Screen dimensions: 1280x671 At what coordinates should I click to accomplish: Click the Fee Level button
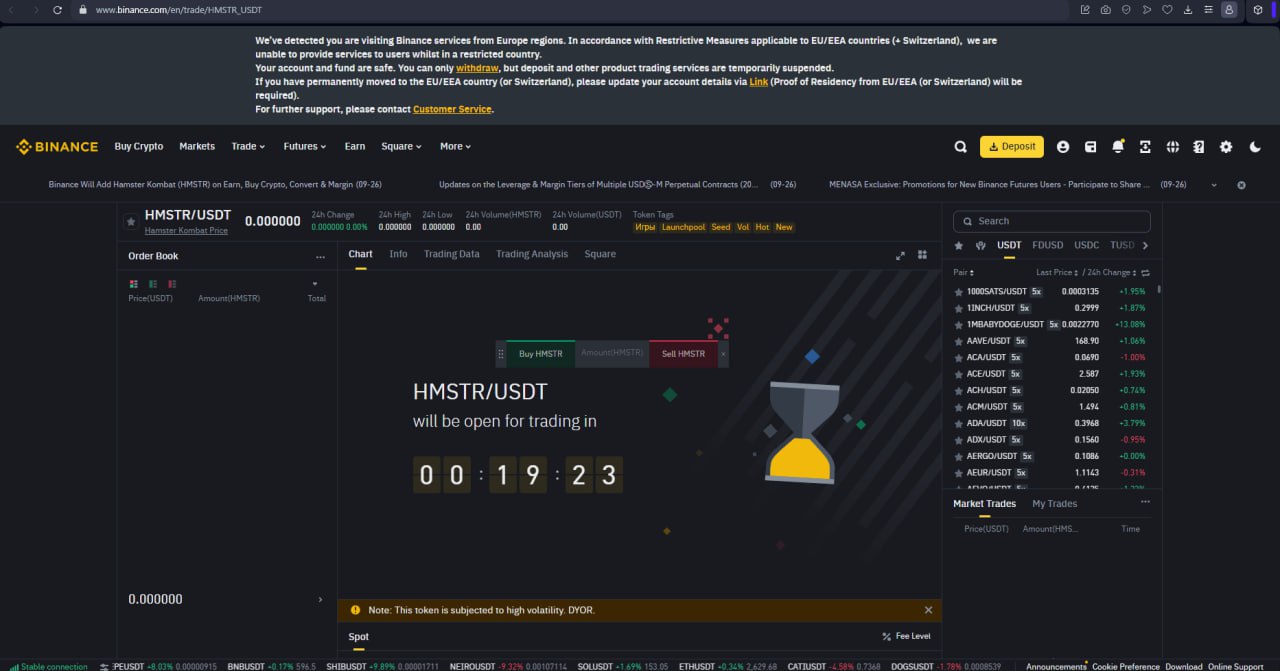point(906,636)
